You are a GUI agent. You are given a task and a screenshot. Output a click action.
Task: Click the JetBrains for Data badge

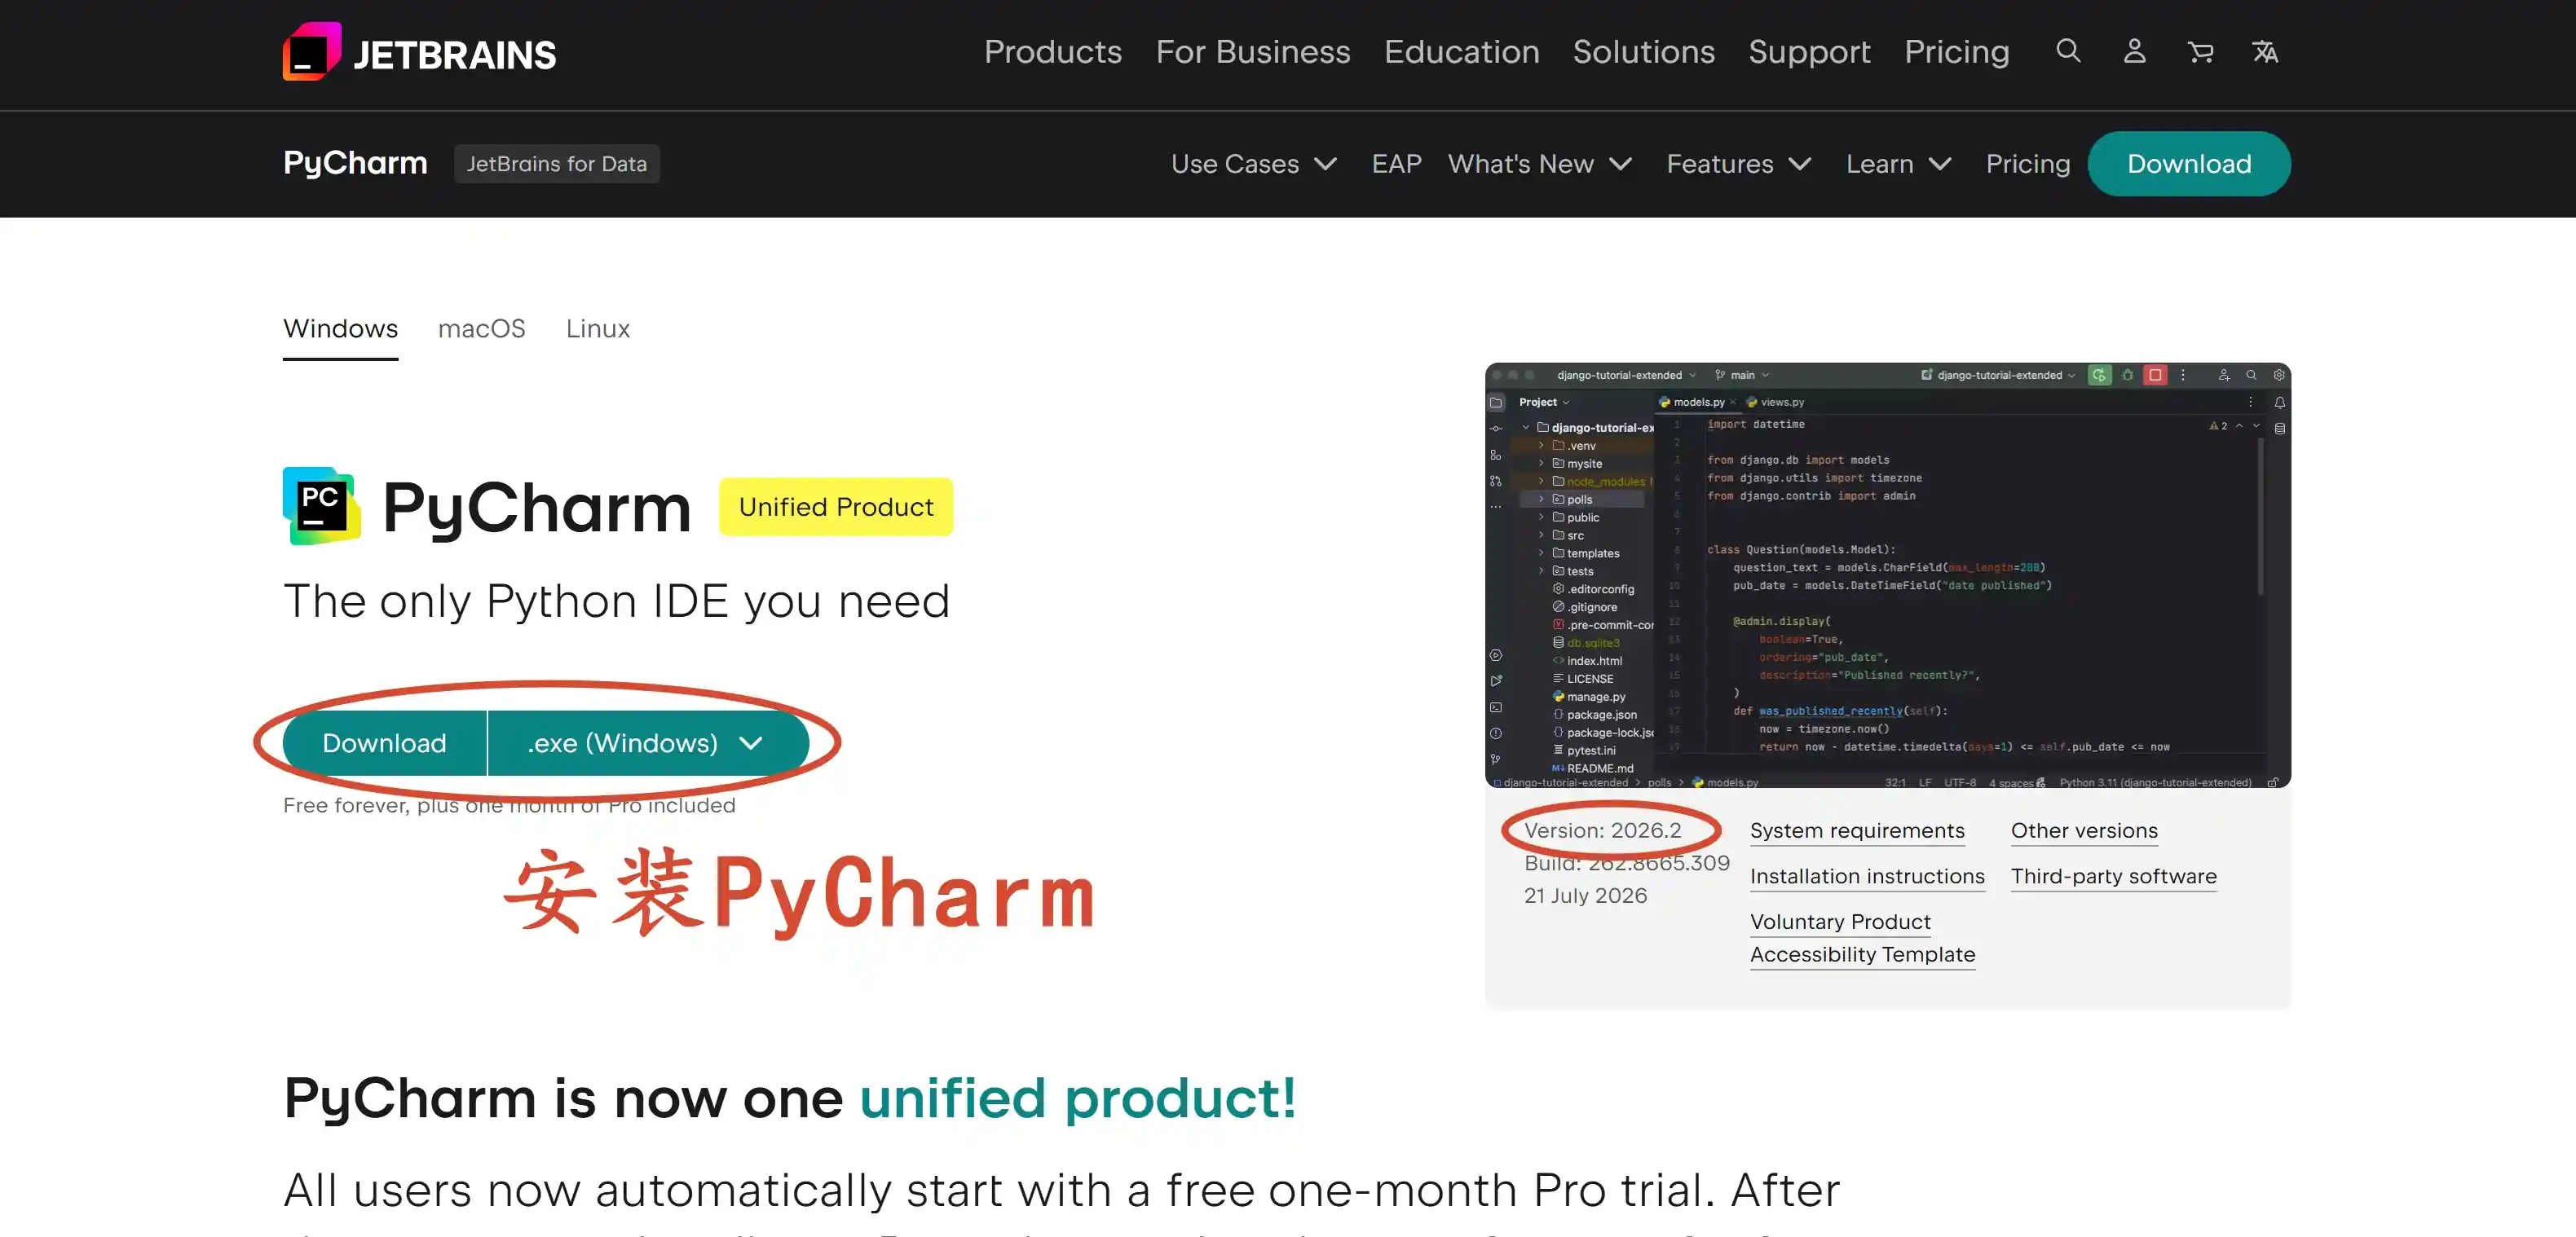[556, 164]
